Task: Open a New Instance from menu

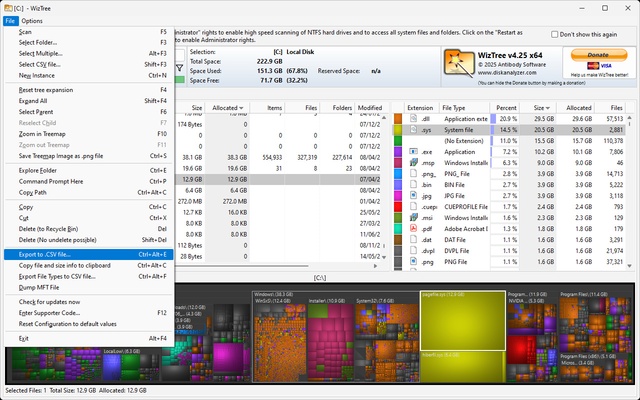Action: click(89, 76)
